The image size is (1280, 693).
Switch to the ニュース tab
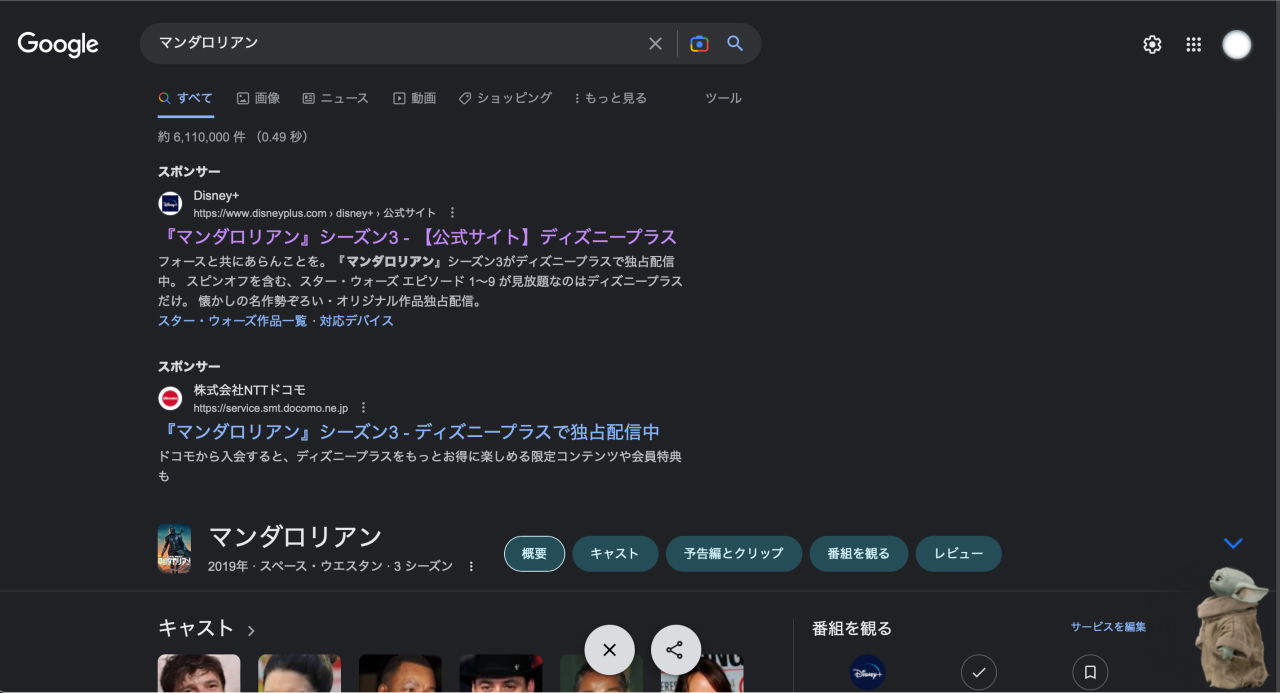point(336,98)
